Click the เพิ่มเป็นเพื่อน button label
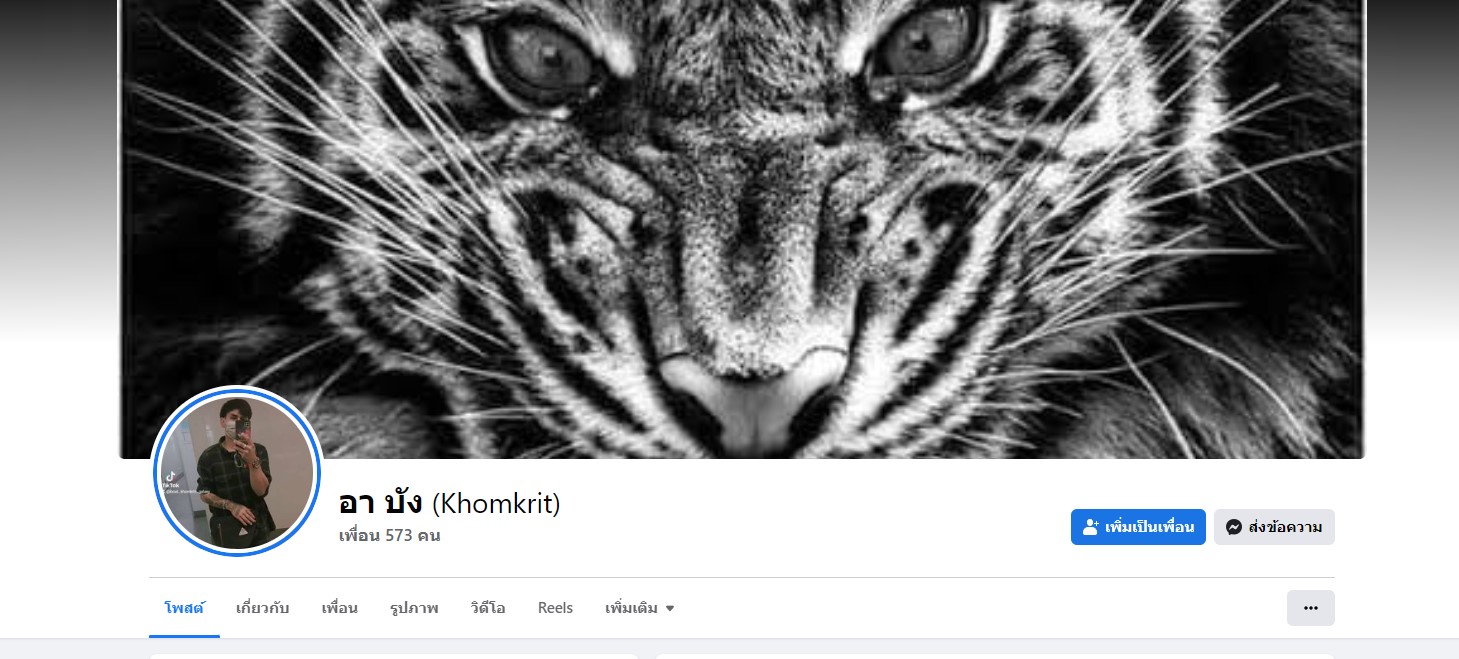 coord(1150,527)
